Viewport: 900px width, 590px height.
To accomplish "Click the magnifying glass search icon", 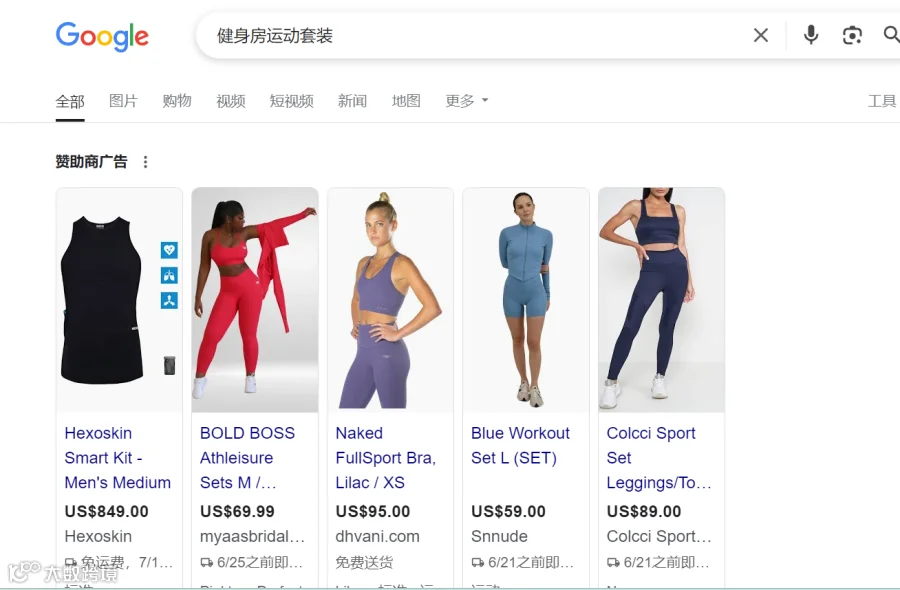I will point(891,36).
